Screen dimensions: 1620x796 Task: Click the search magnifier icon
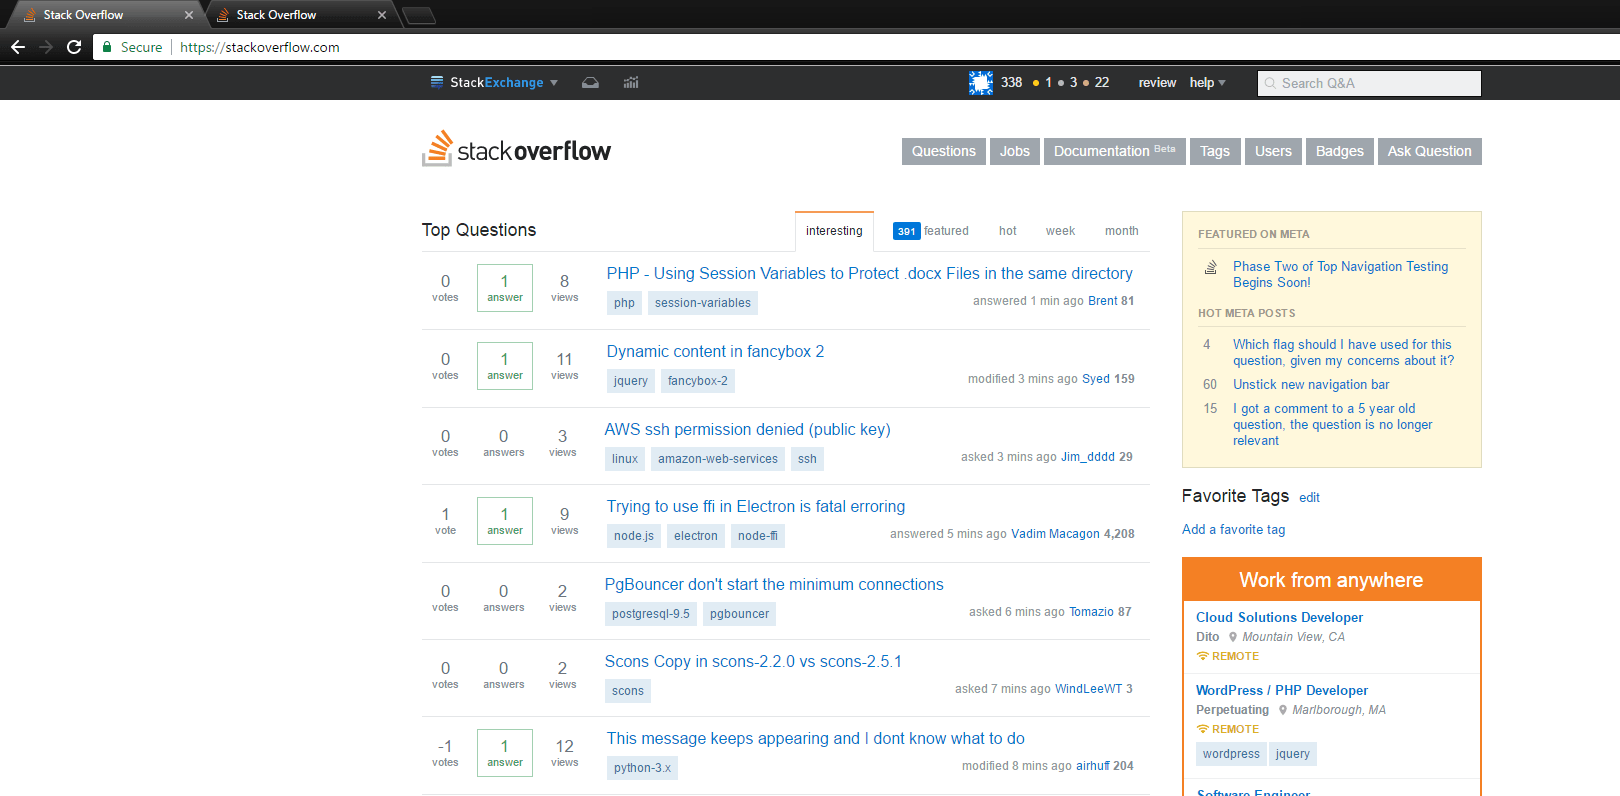(1271, 83)
